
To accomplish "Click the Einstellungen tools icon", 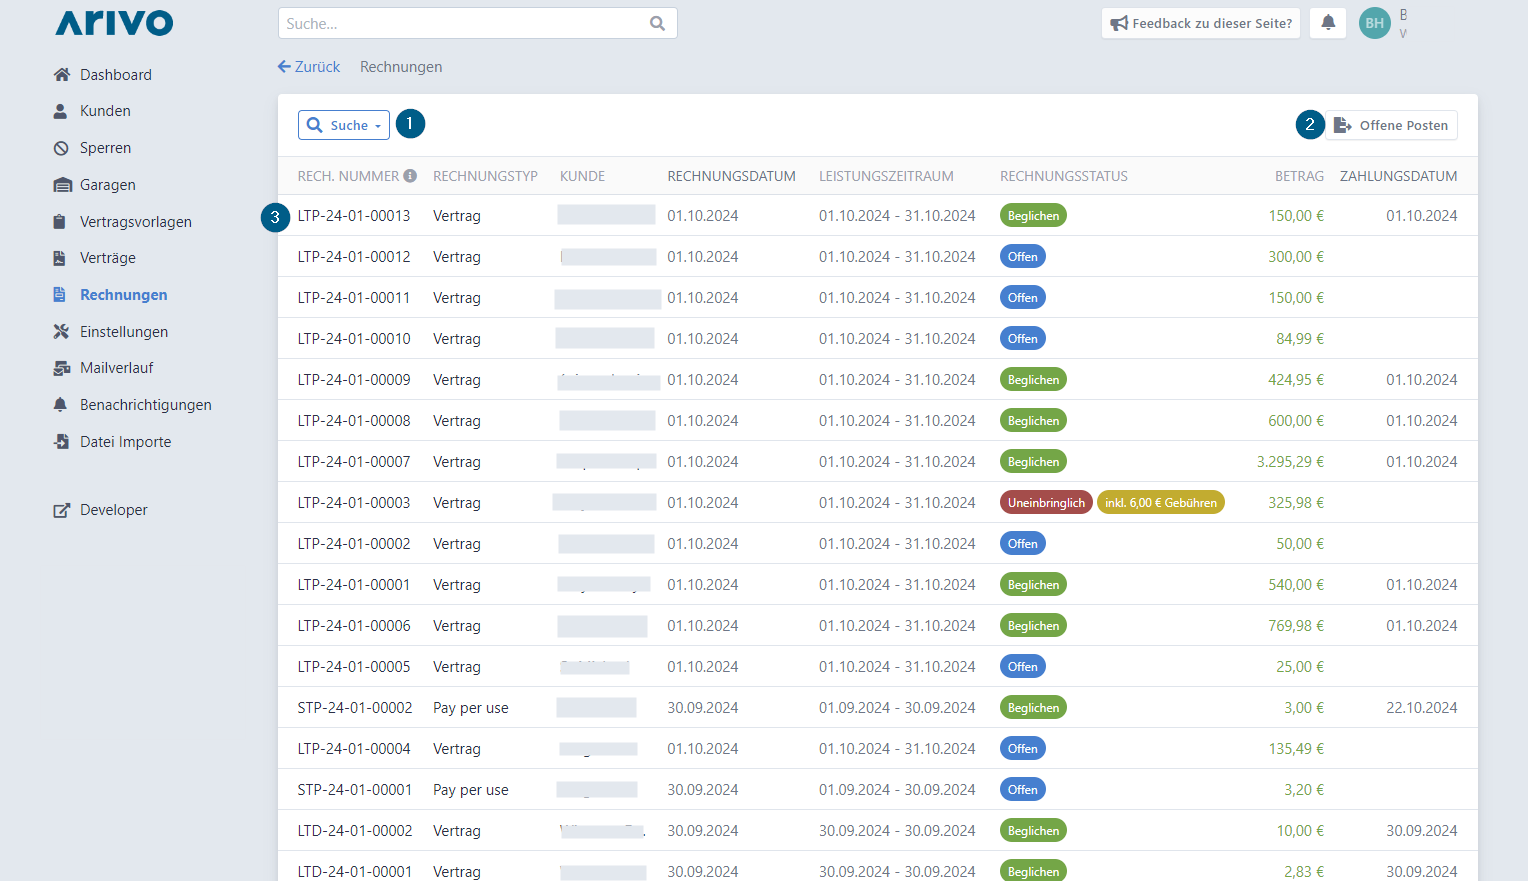I will [61, 332].
